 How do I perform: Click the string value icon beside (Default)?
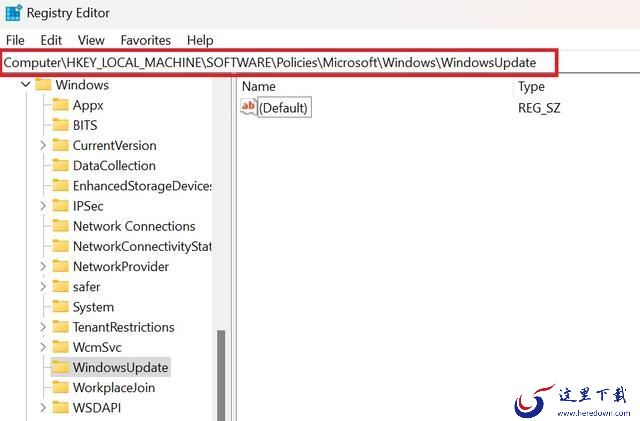point(248,107)
